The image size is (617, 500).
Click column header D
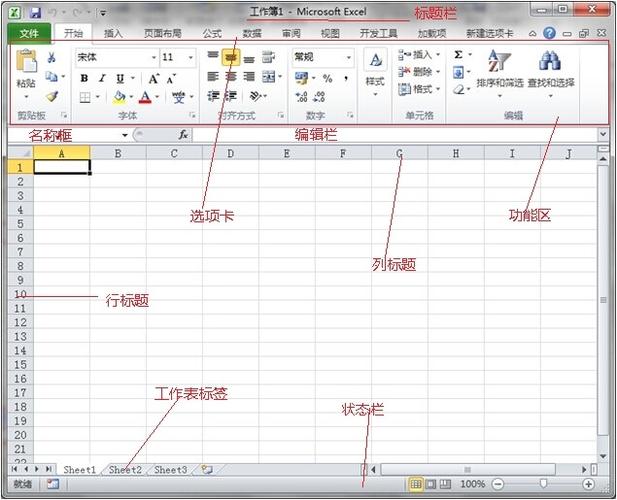point(231,153)
